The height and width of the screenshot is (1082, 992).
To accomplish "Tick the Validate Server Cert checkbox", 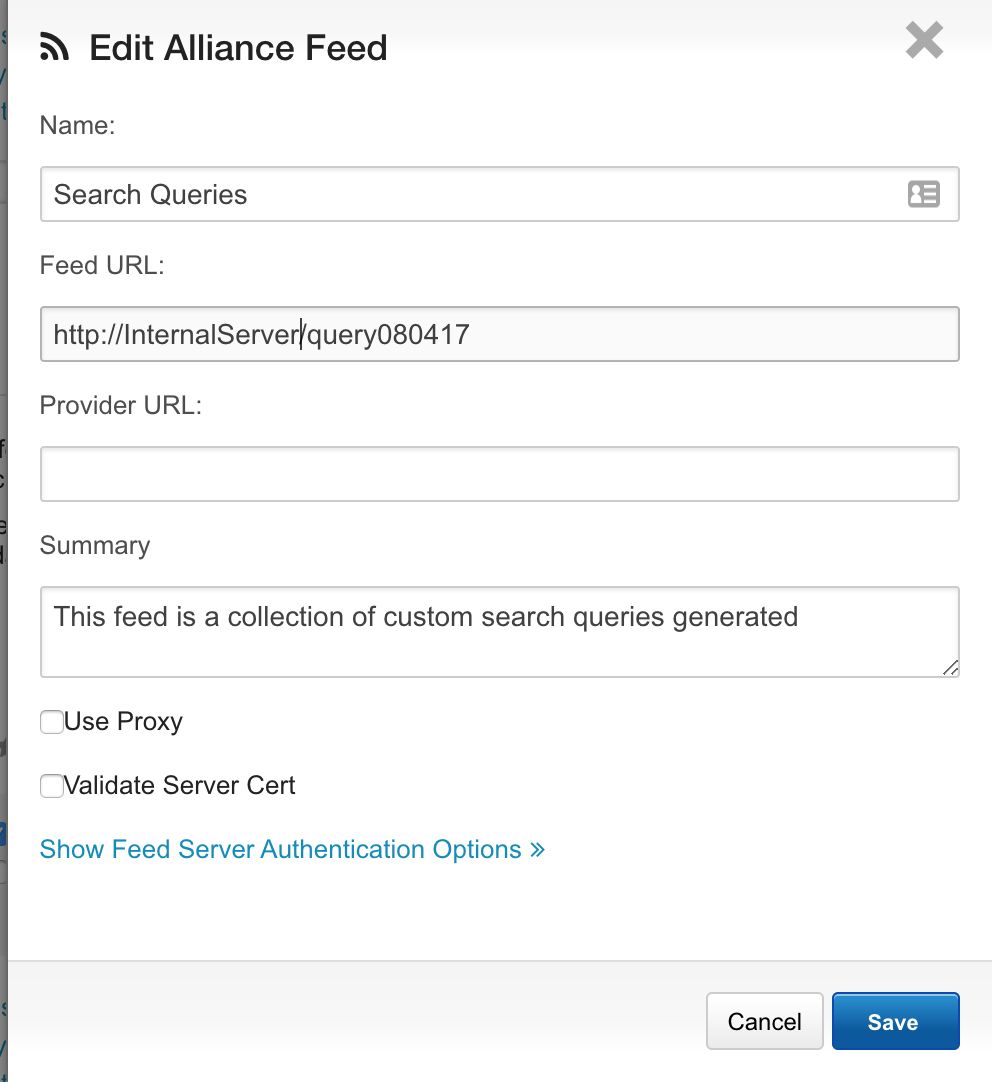I will (51, 786).
